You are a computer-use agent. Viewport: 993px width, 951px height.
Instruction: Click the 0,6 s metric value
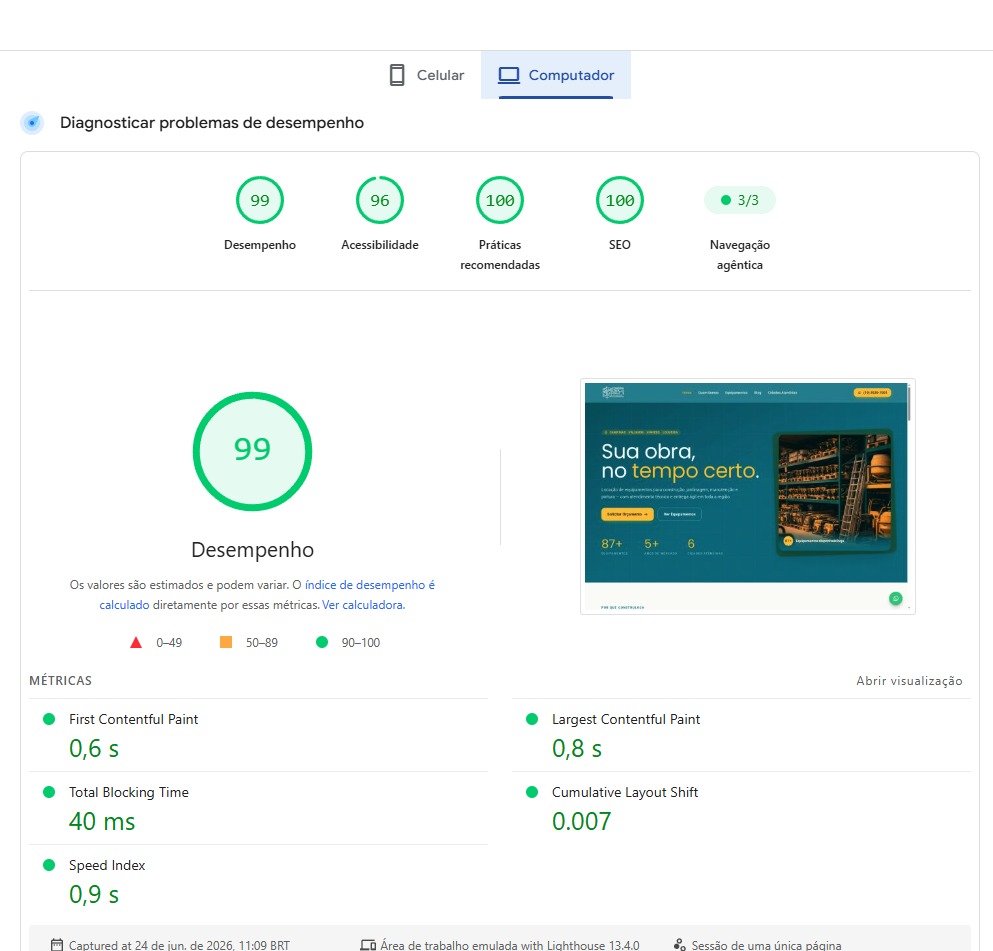pos(94,748)
